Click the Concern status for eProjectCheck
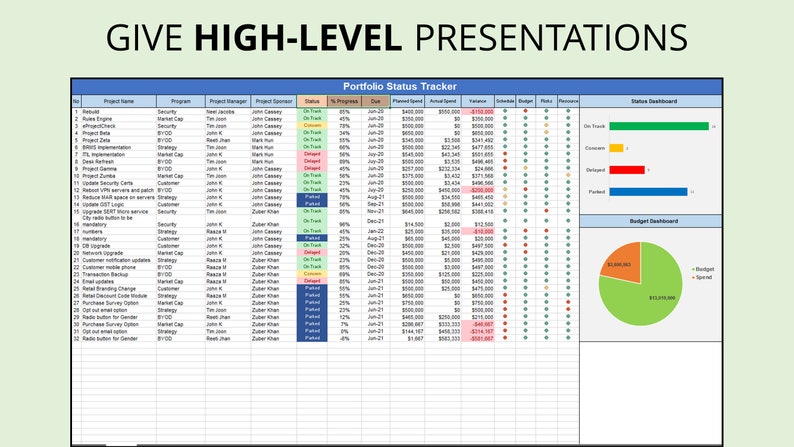Screen dimensions: 794x447 point(312,126)
